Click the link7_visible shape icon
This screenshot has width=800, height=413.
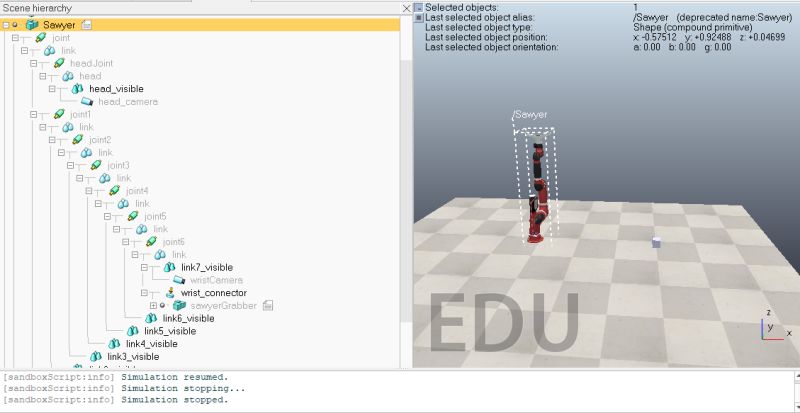(x=169, y=267)
